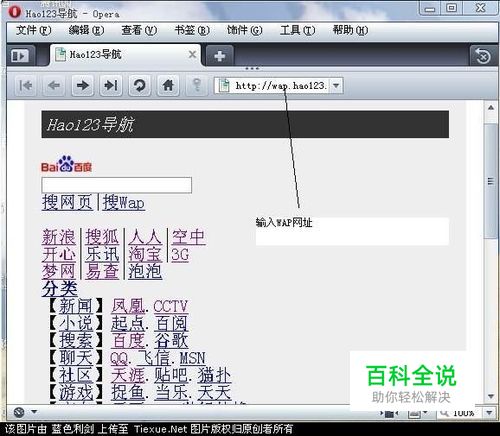The height and width of the screenshot is (436, 500).
Task: Open the 淘宝 link
Action: pyautogui.click(x=145, y=254)
